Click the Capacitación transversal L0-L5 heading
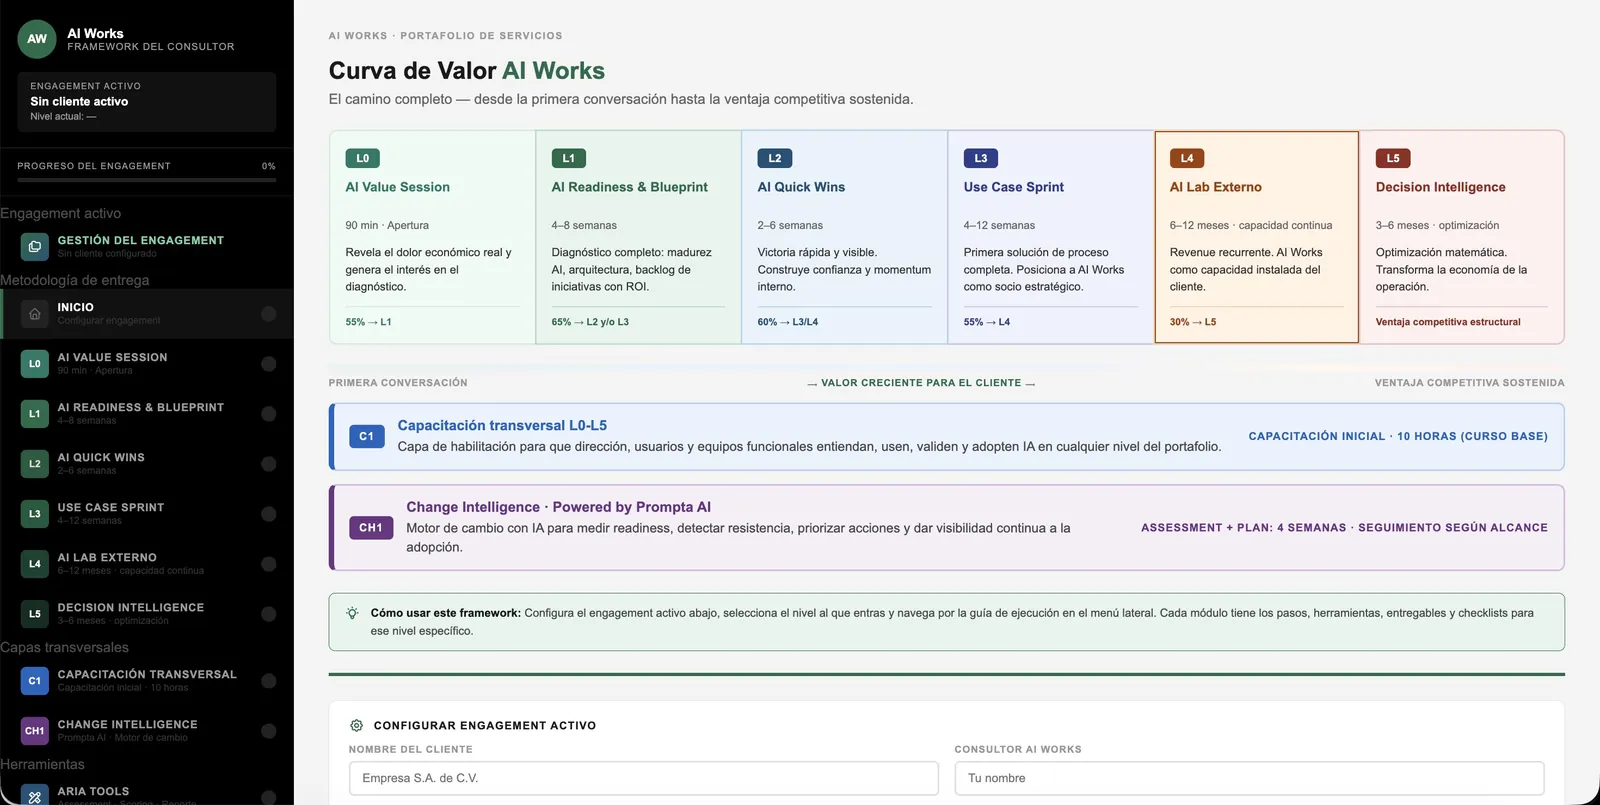This screenshot has height=805, width=1600. [x=502, y=425]
